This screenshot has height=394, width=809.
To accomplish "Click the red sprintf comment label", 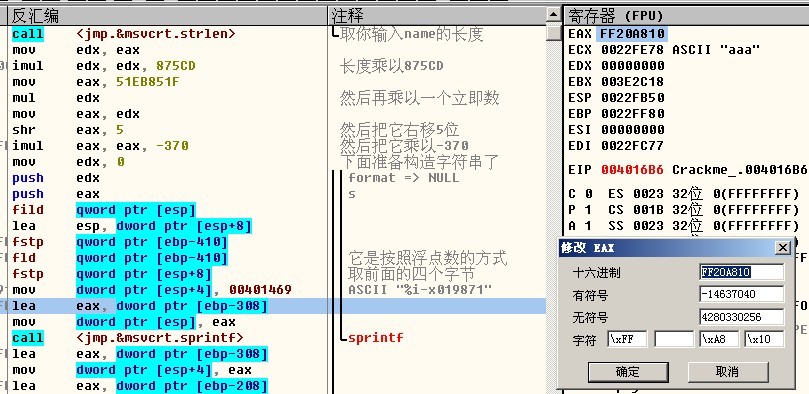I will pos(376,338).
